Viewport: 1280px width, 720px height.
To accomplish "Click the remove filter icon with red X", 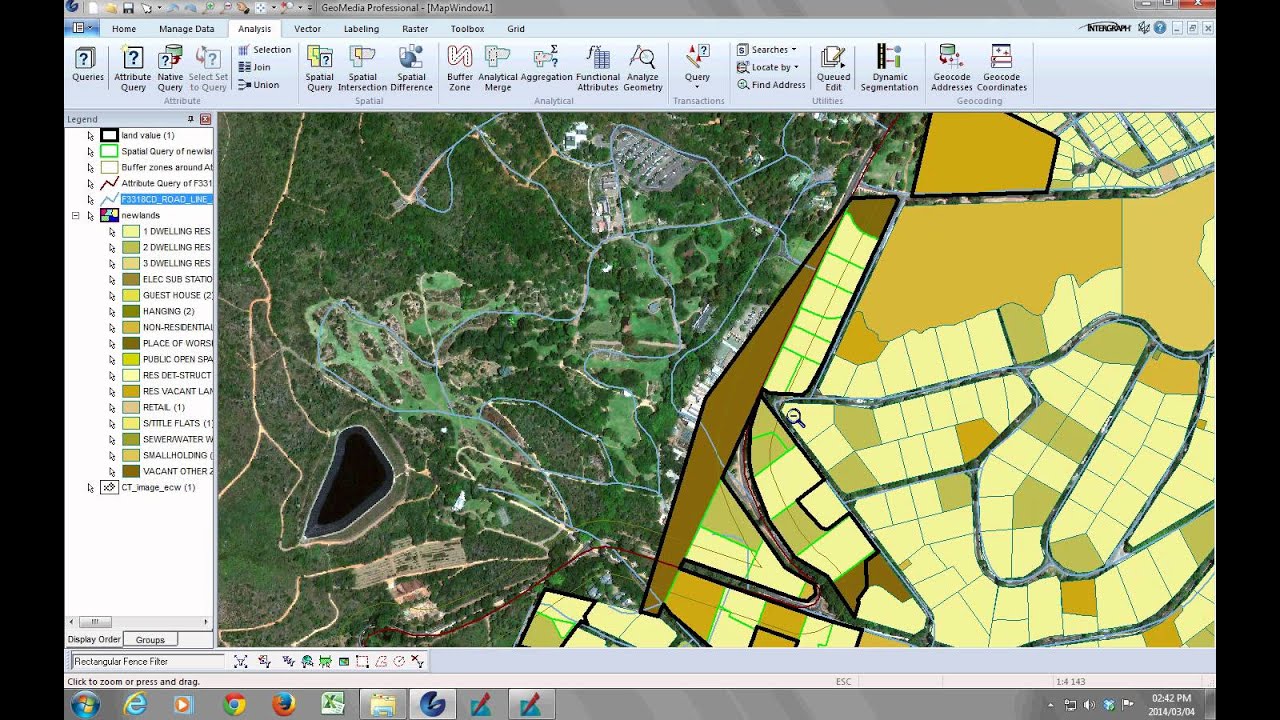I will point(417,661).
